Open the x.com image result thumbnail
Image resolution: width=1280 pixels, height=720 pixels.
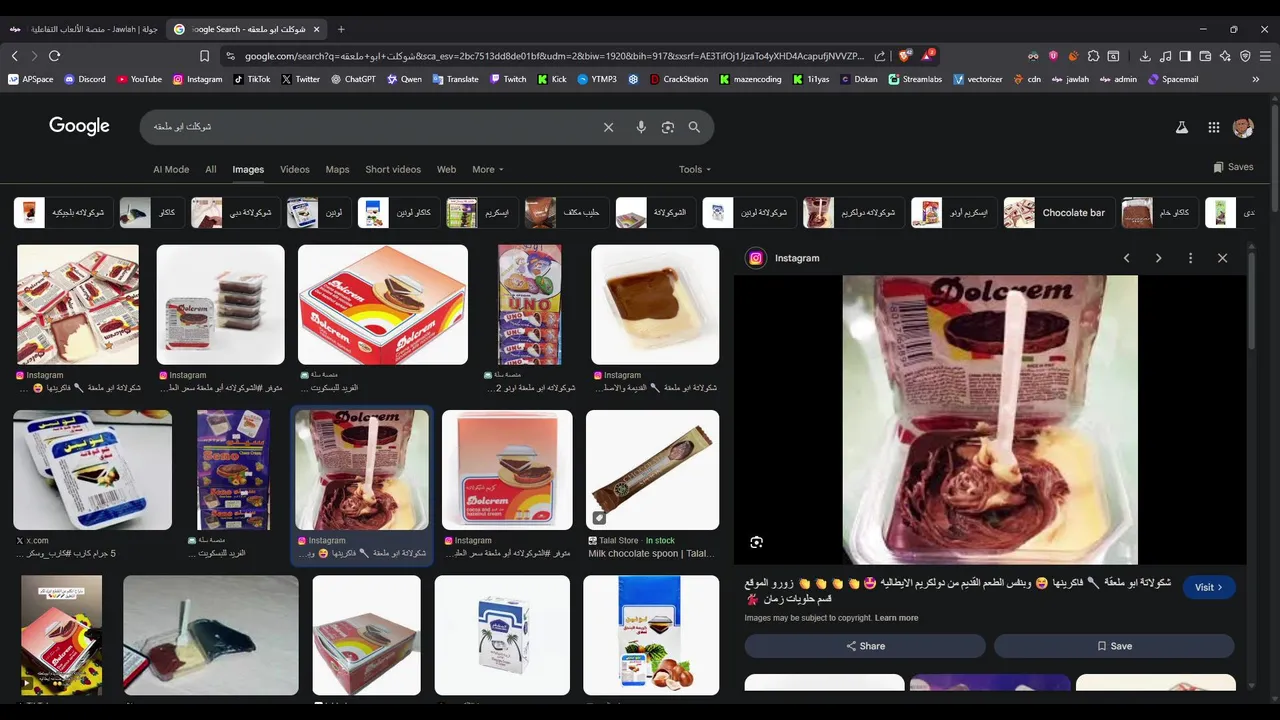92,470
